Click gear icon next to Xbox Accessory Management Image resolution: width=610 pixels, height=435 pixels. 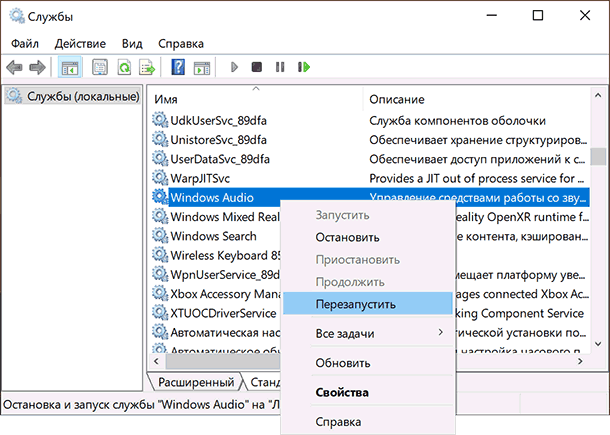point(160,293)
